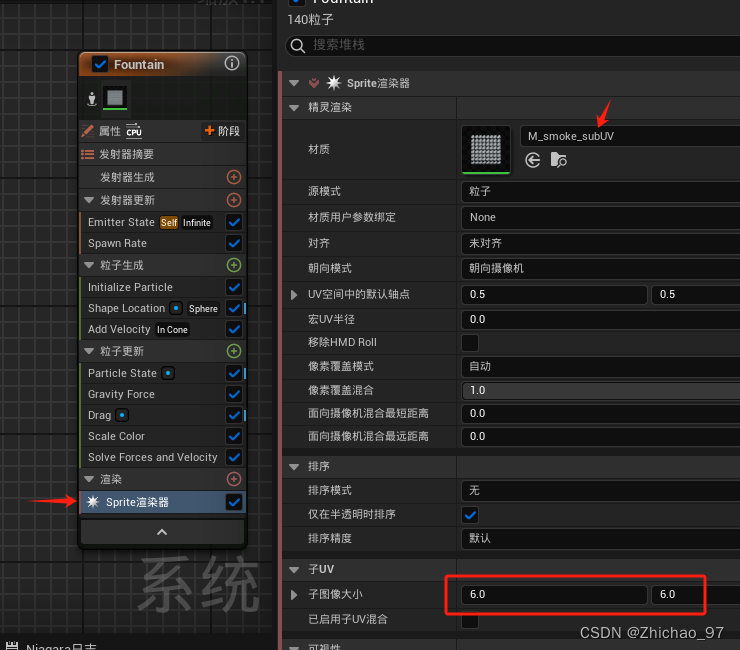Toggle the Sprite渲染器 enabled checkbox
This screenshot has height=650, width=740.
pyautogui.click(x=234, y=502)
